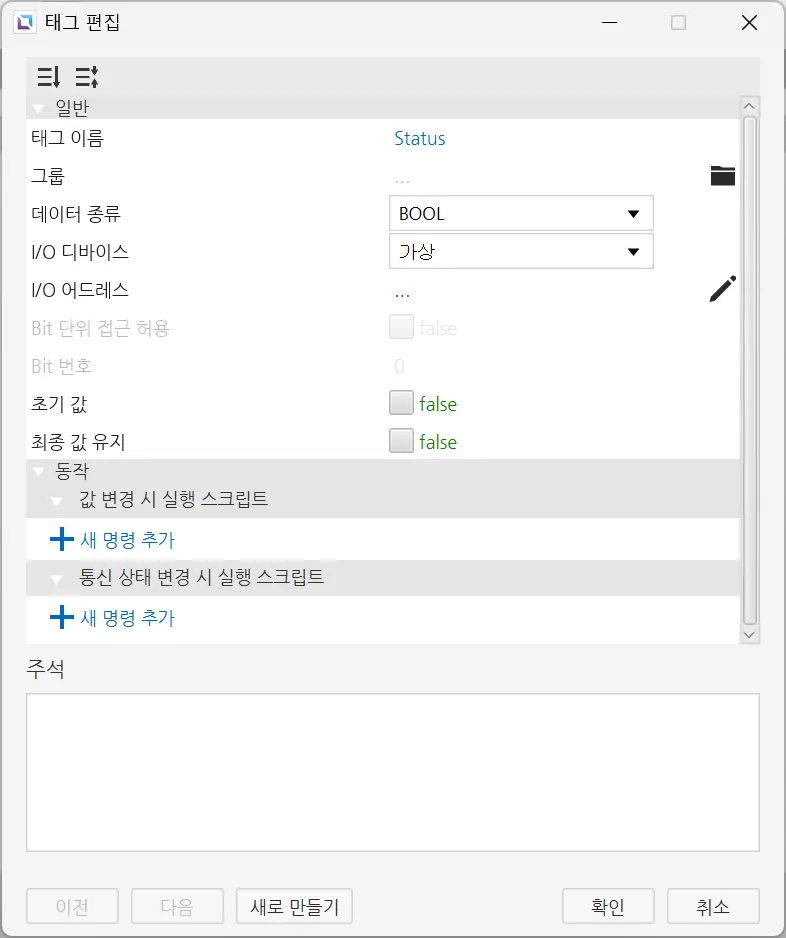Click the plus icon under 값 변경 시 실행 스크립트
The width and height of the screenshot is (786, 938).
[x=62, y=540]
